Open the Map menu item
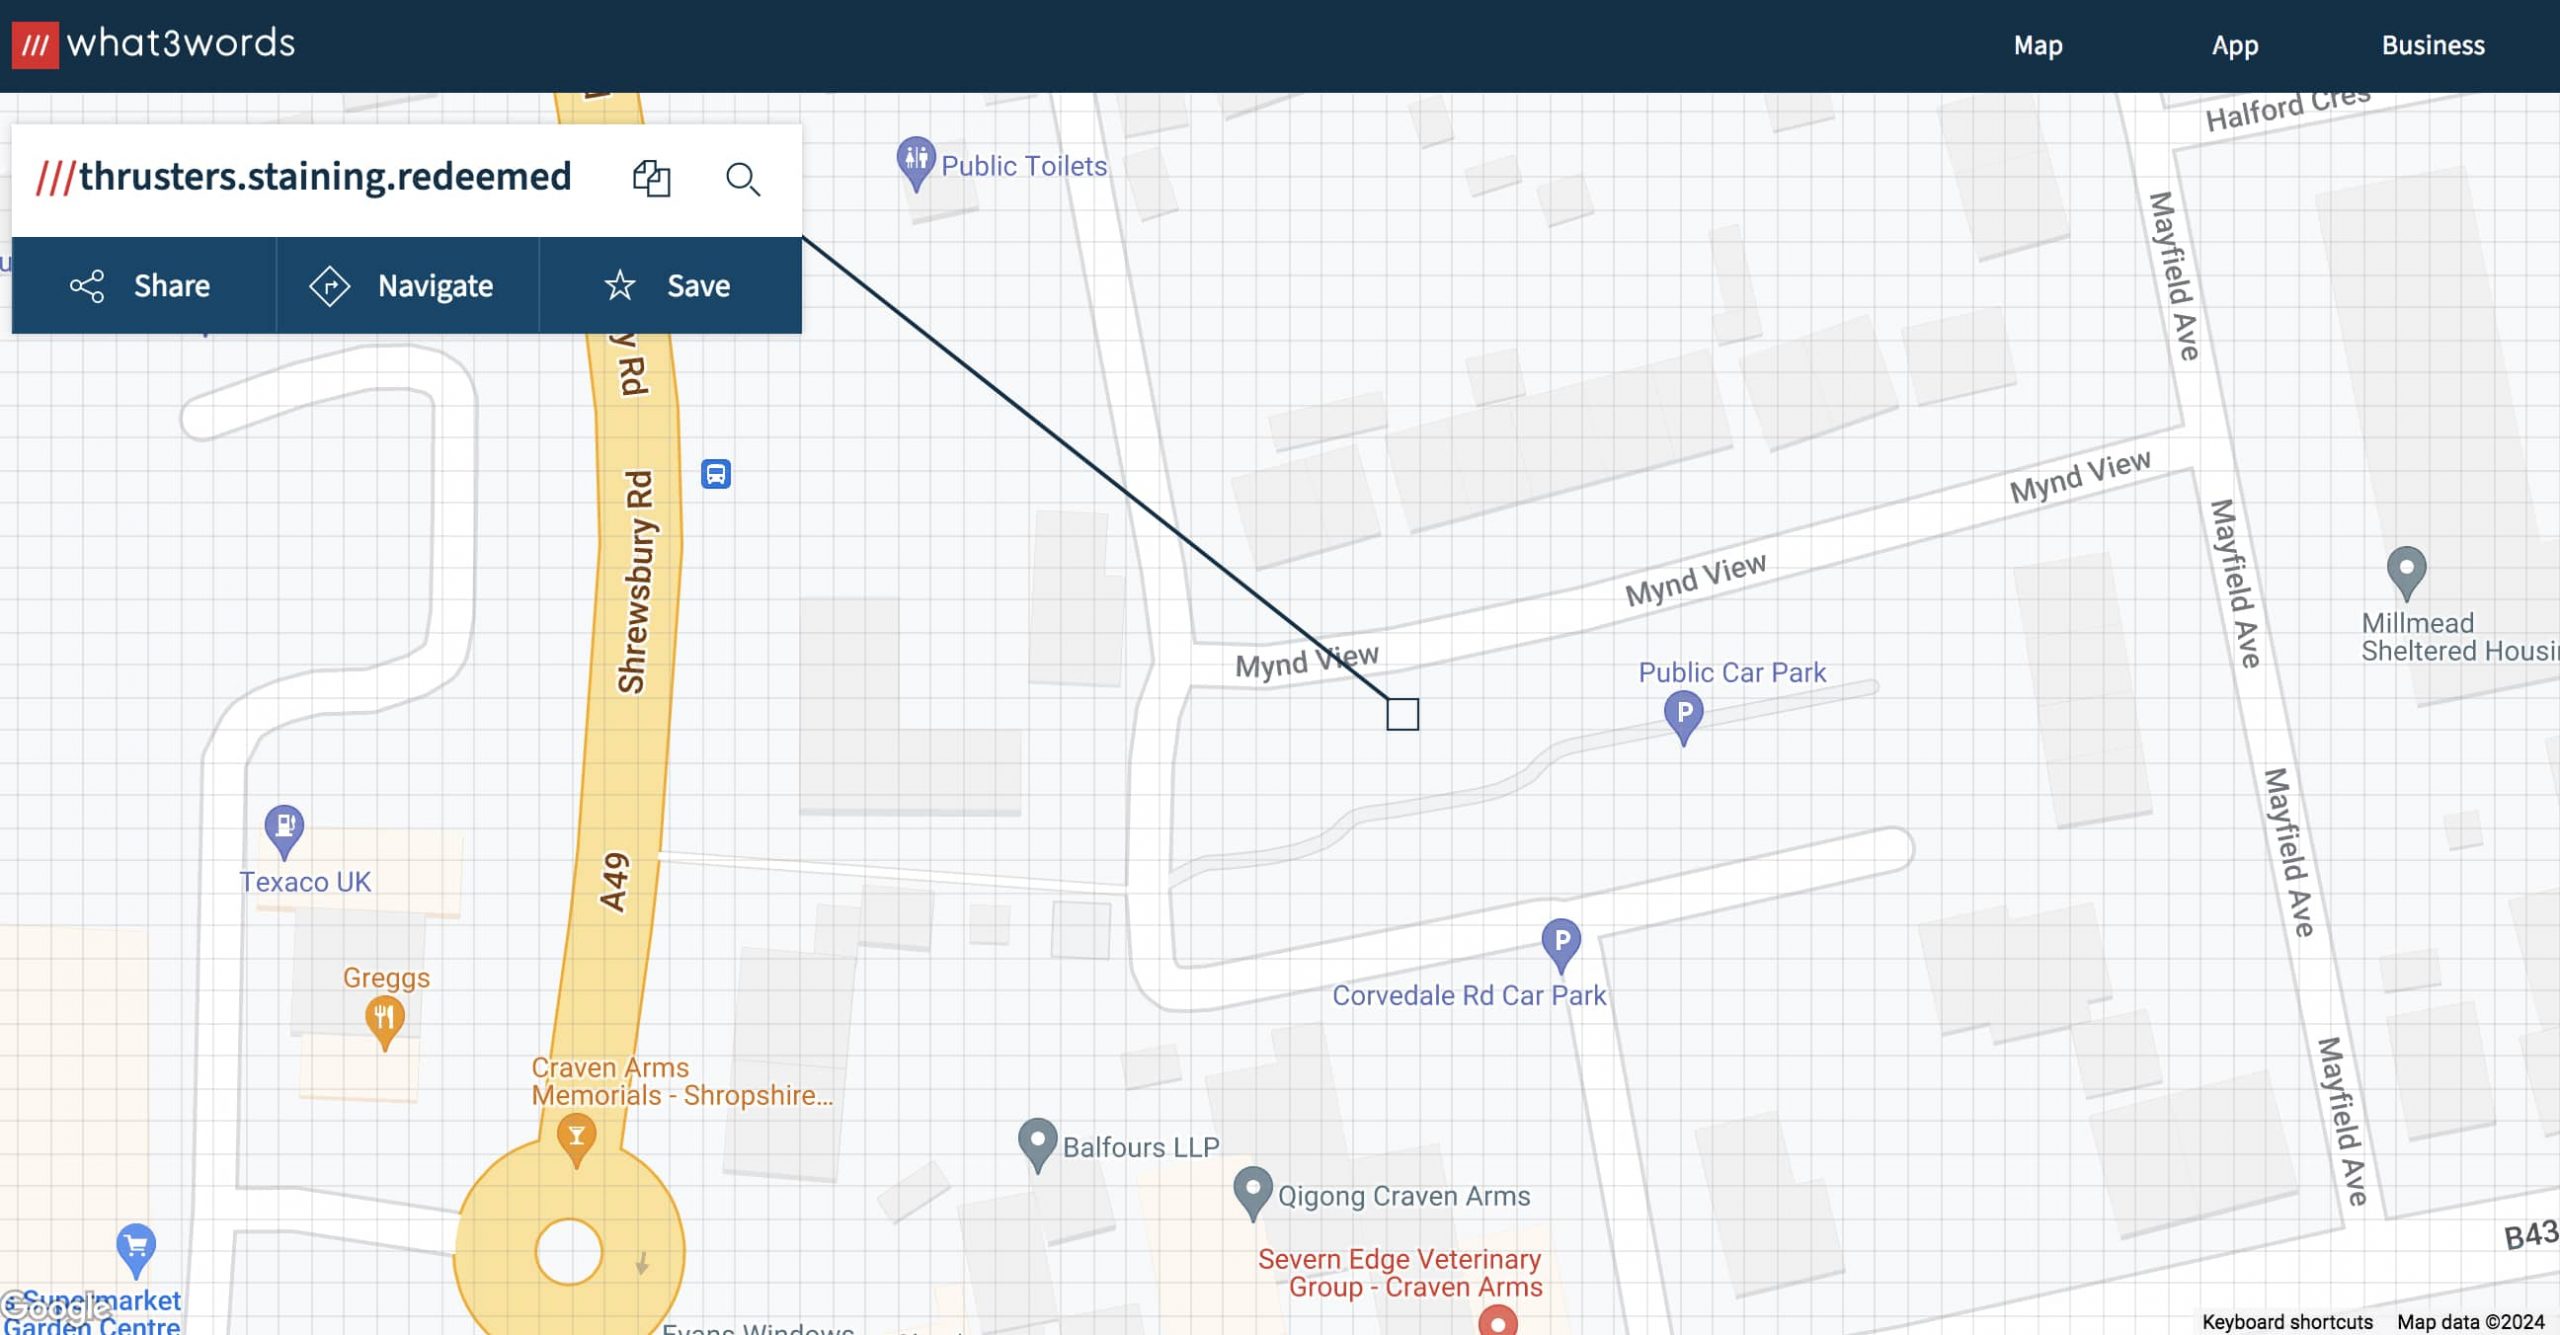 [2038, 46]
